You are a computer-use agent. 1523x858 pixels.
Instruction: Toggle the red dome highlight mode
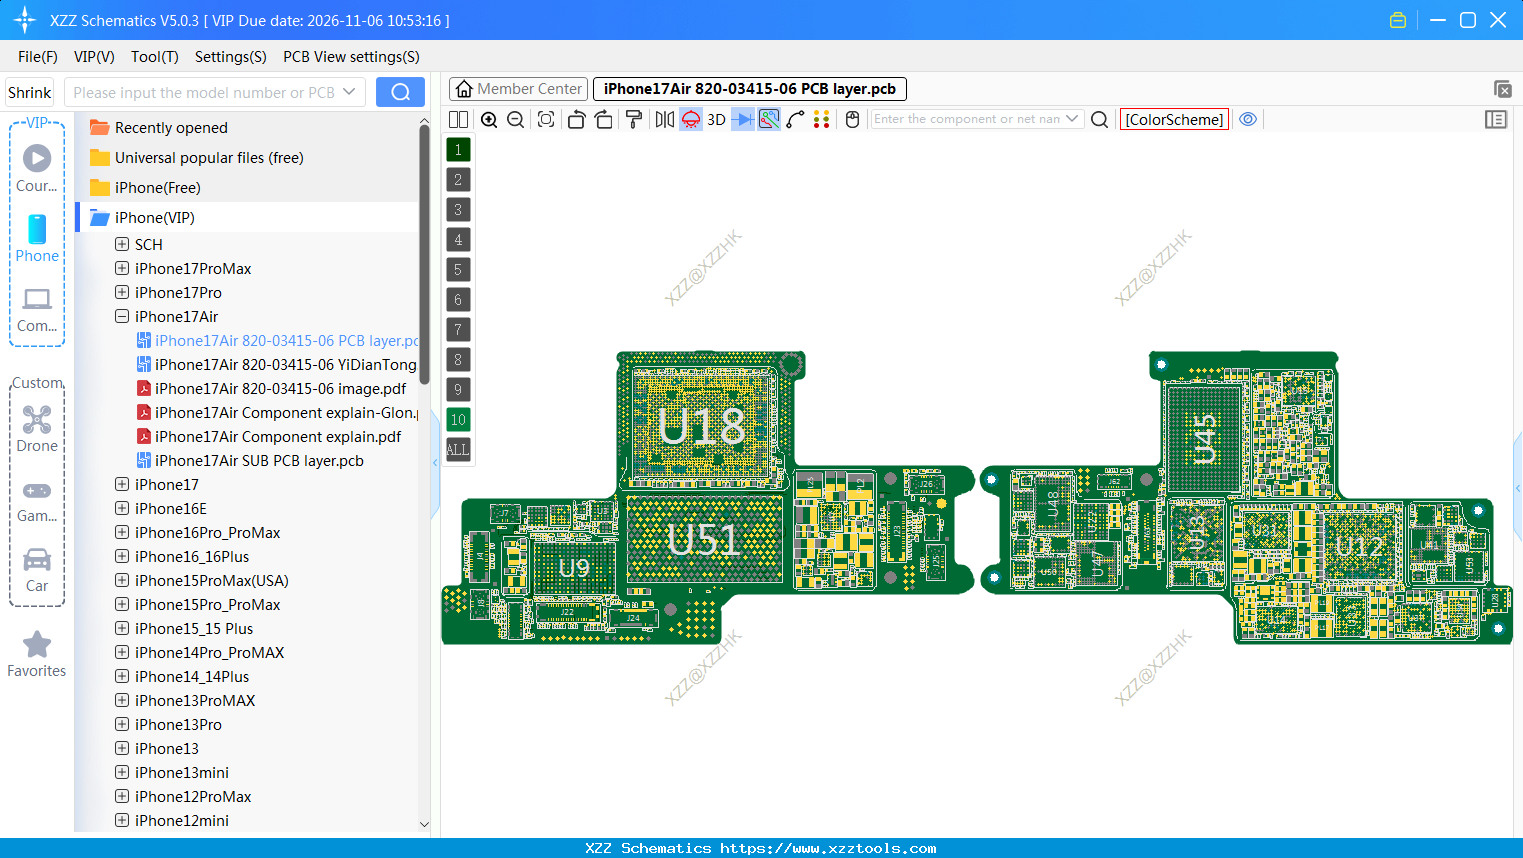[690, 119]
